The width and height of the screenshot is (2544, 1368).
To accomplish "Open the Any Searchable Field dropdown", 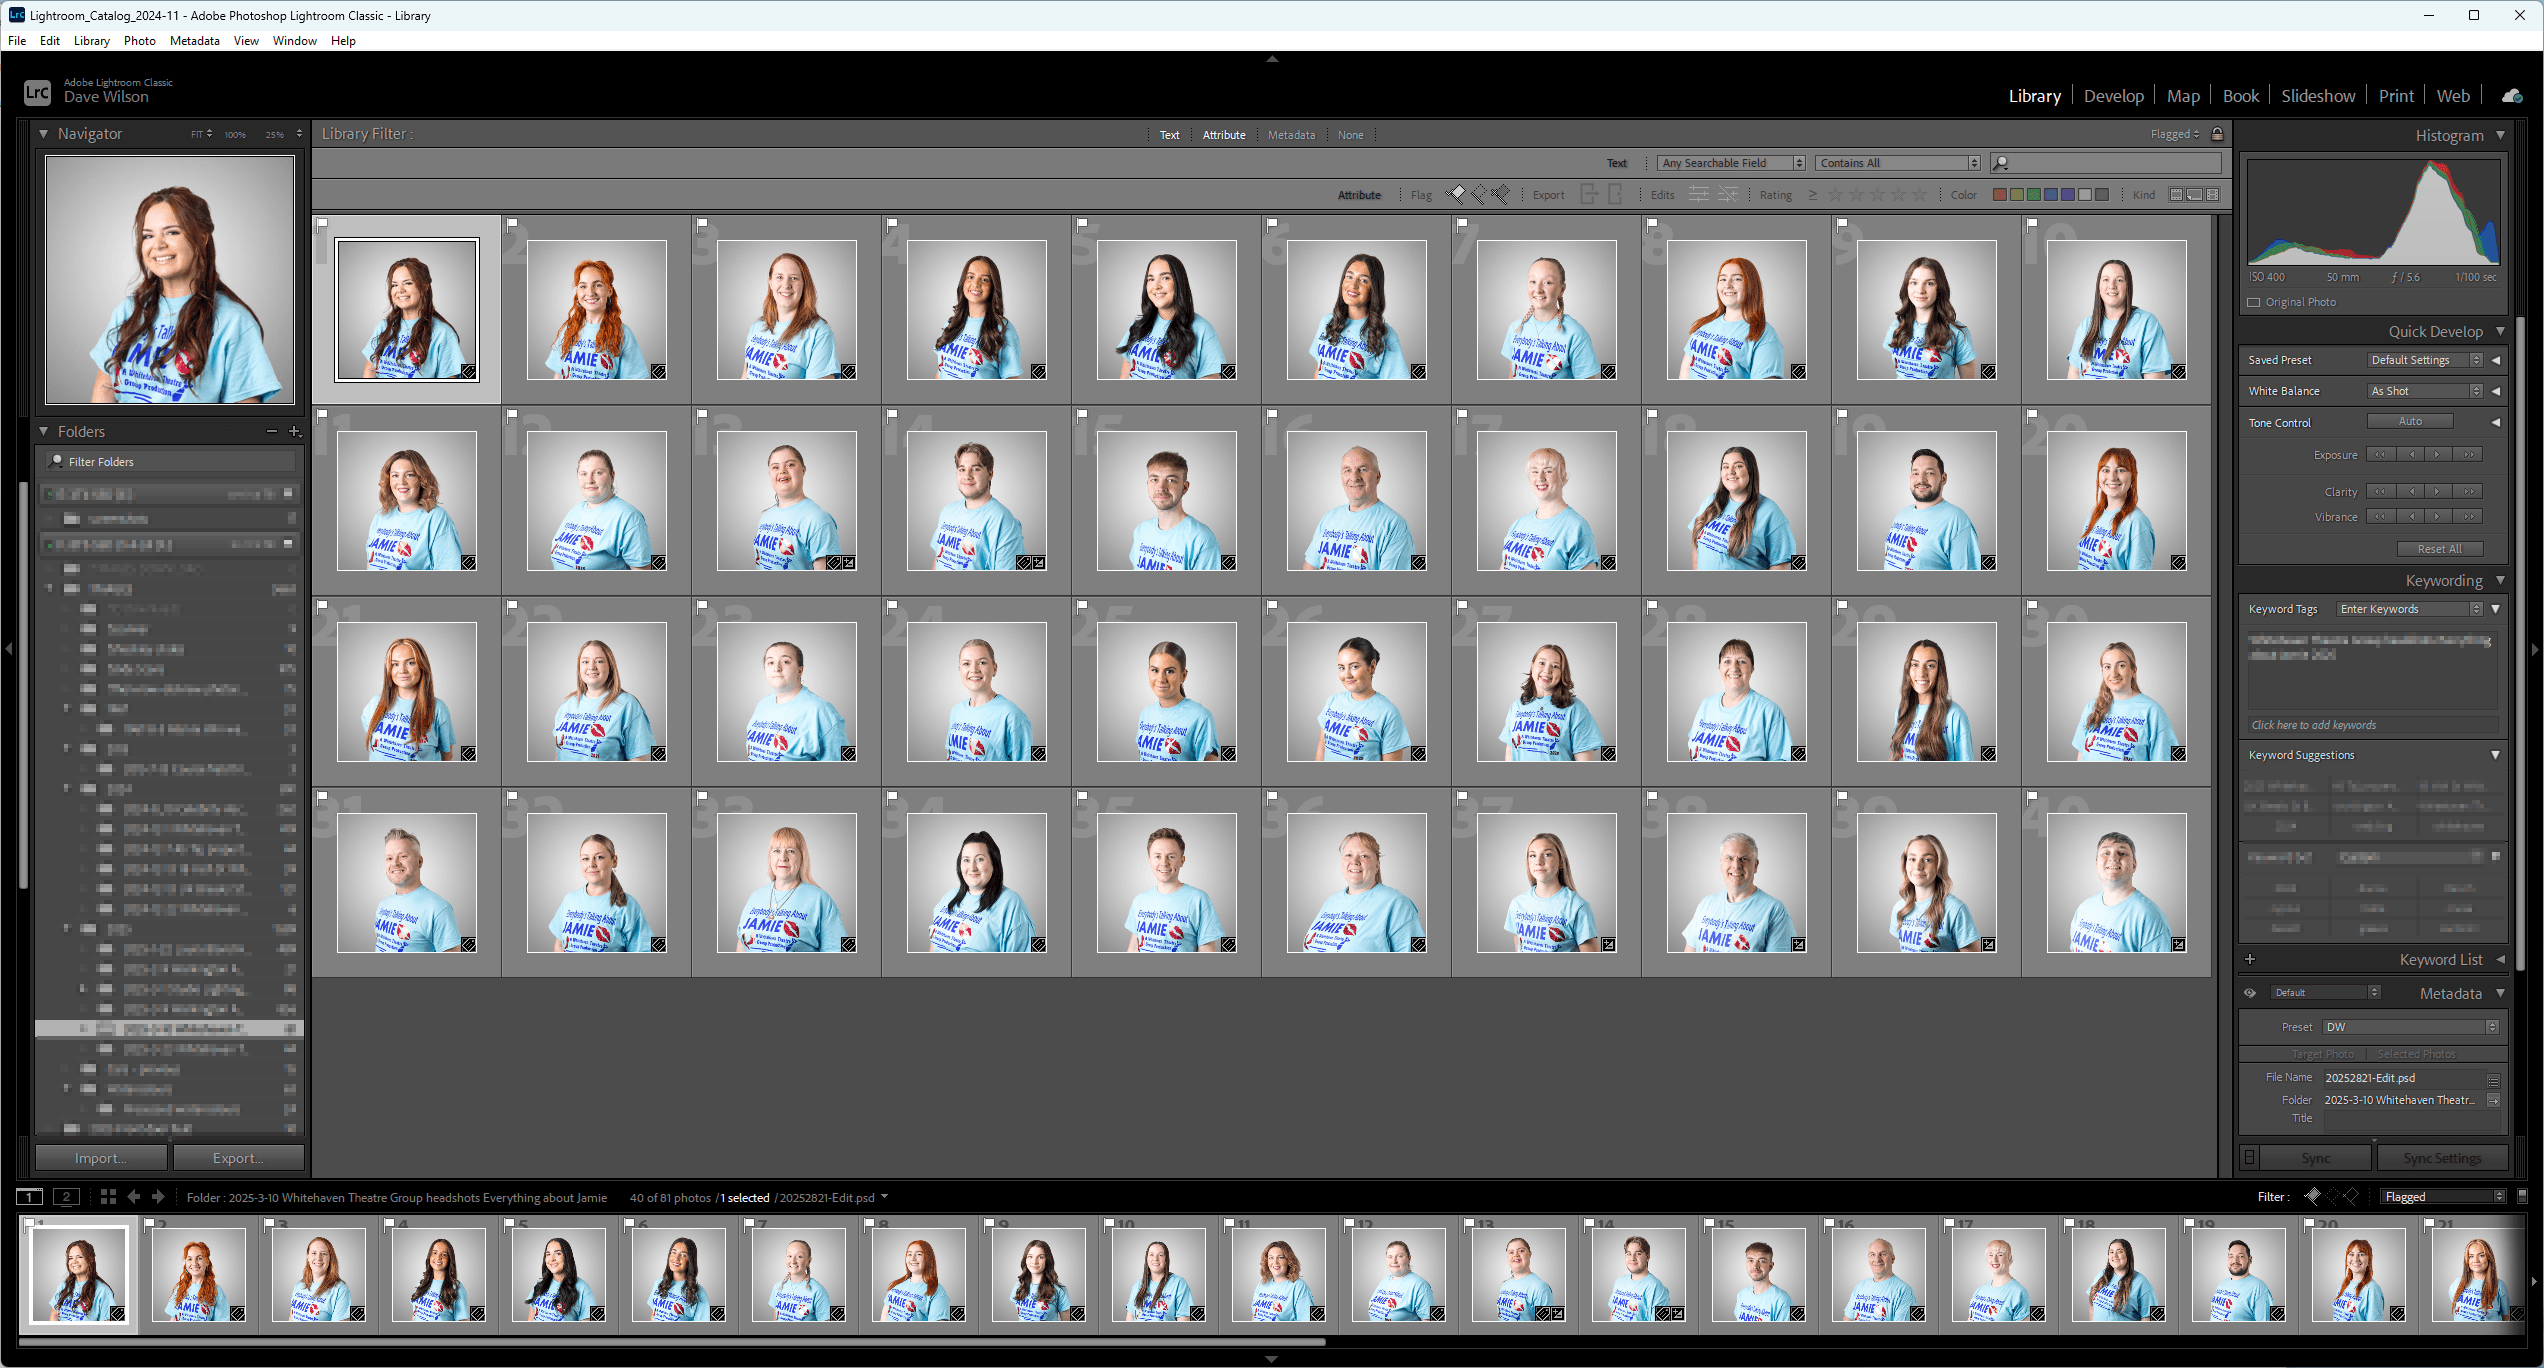I will click(1730, 163).
